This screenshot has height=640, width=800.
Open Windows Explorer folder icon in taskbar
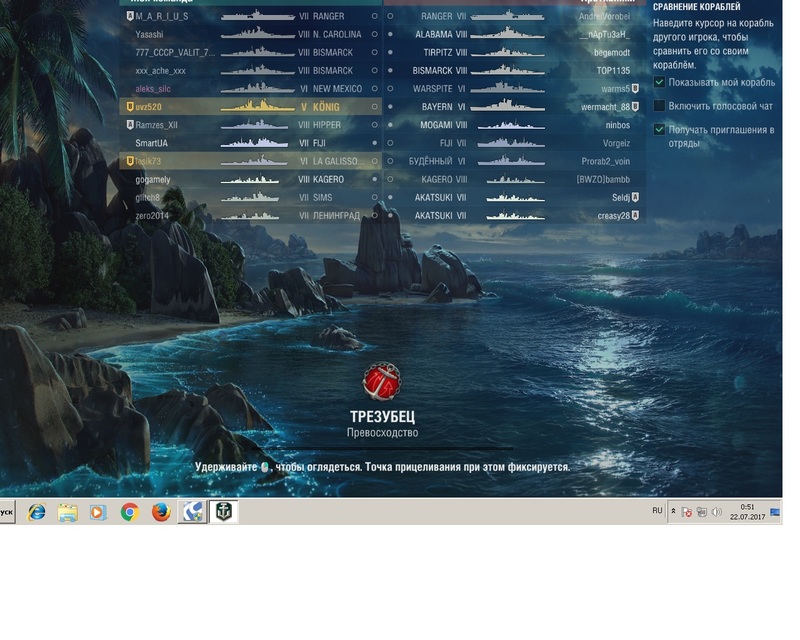(x=68, y=511)
